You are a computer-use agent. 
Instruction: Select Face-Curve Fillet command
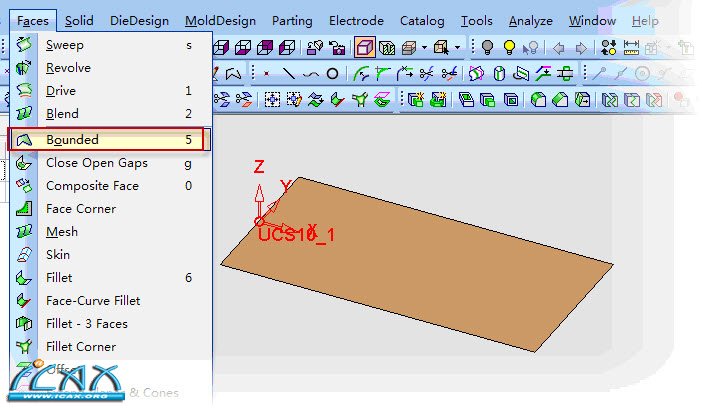[110, 301]
